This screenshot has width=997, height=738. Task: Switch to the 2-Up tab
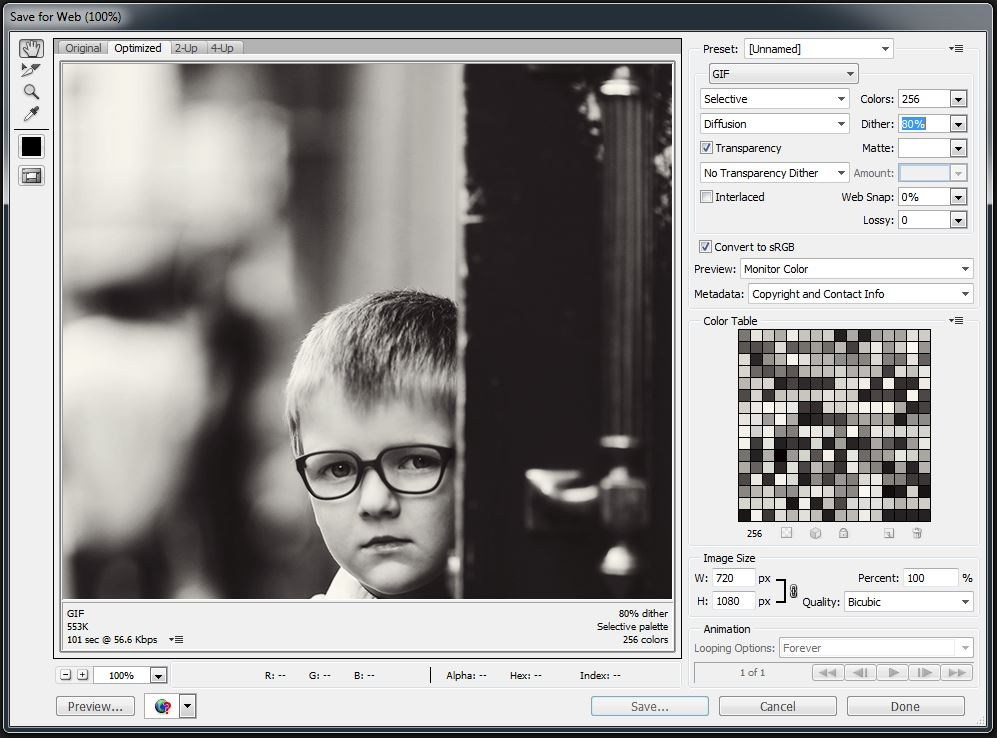pyautogui.click(x=186, y=48)
